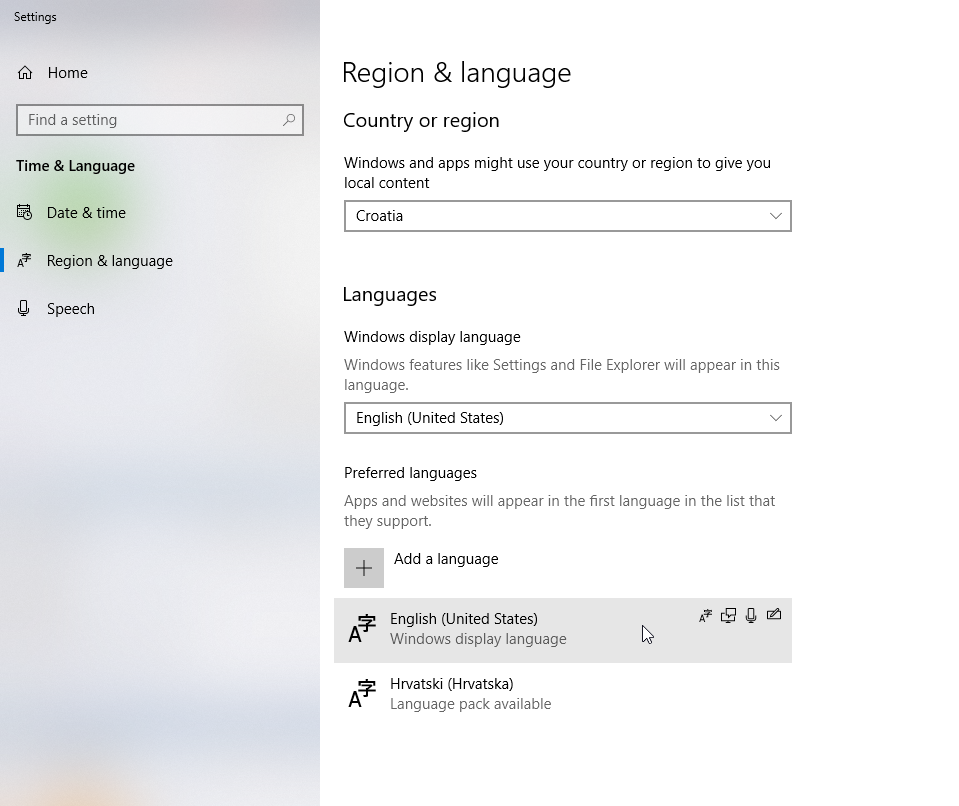This screenshot has height=806, width=959.
Task: Click the Date & time calendar icon
Action: (24, 212)
